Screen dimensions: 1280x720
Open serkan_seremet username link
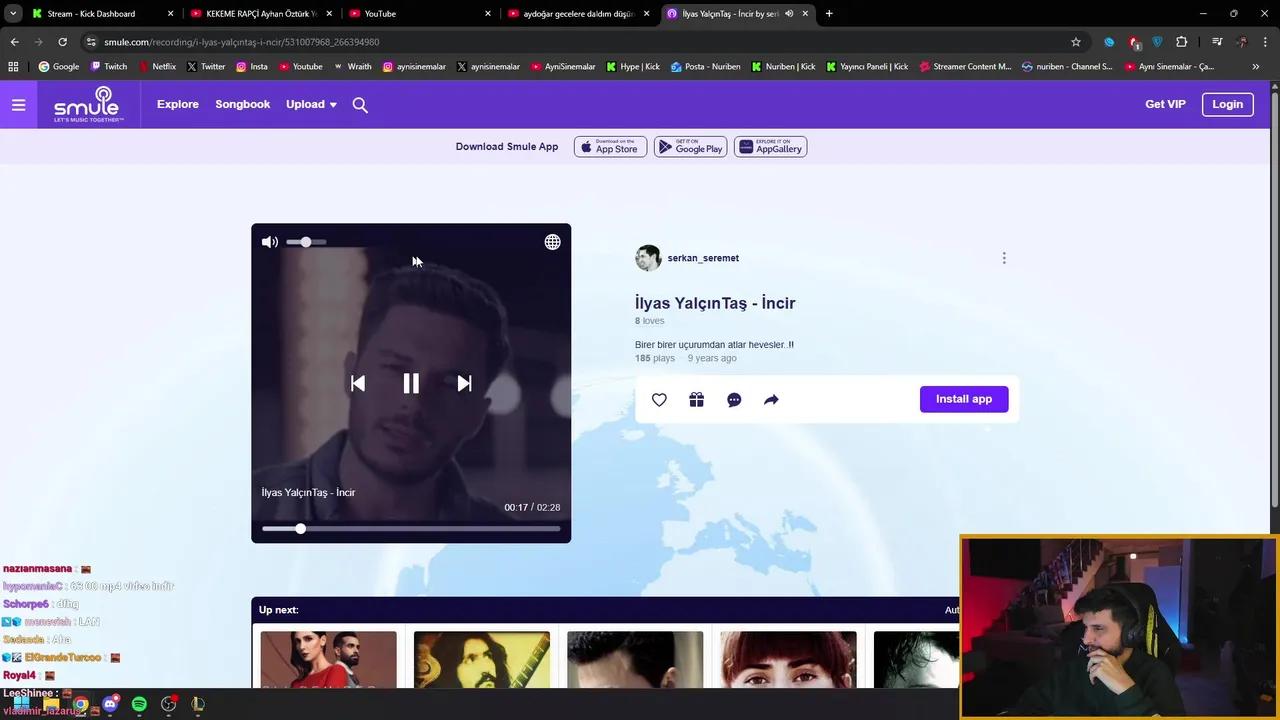pos(703,258)
